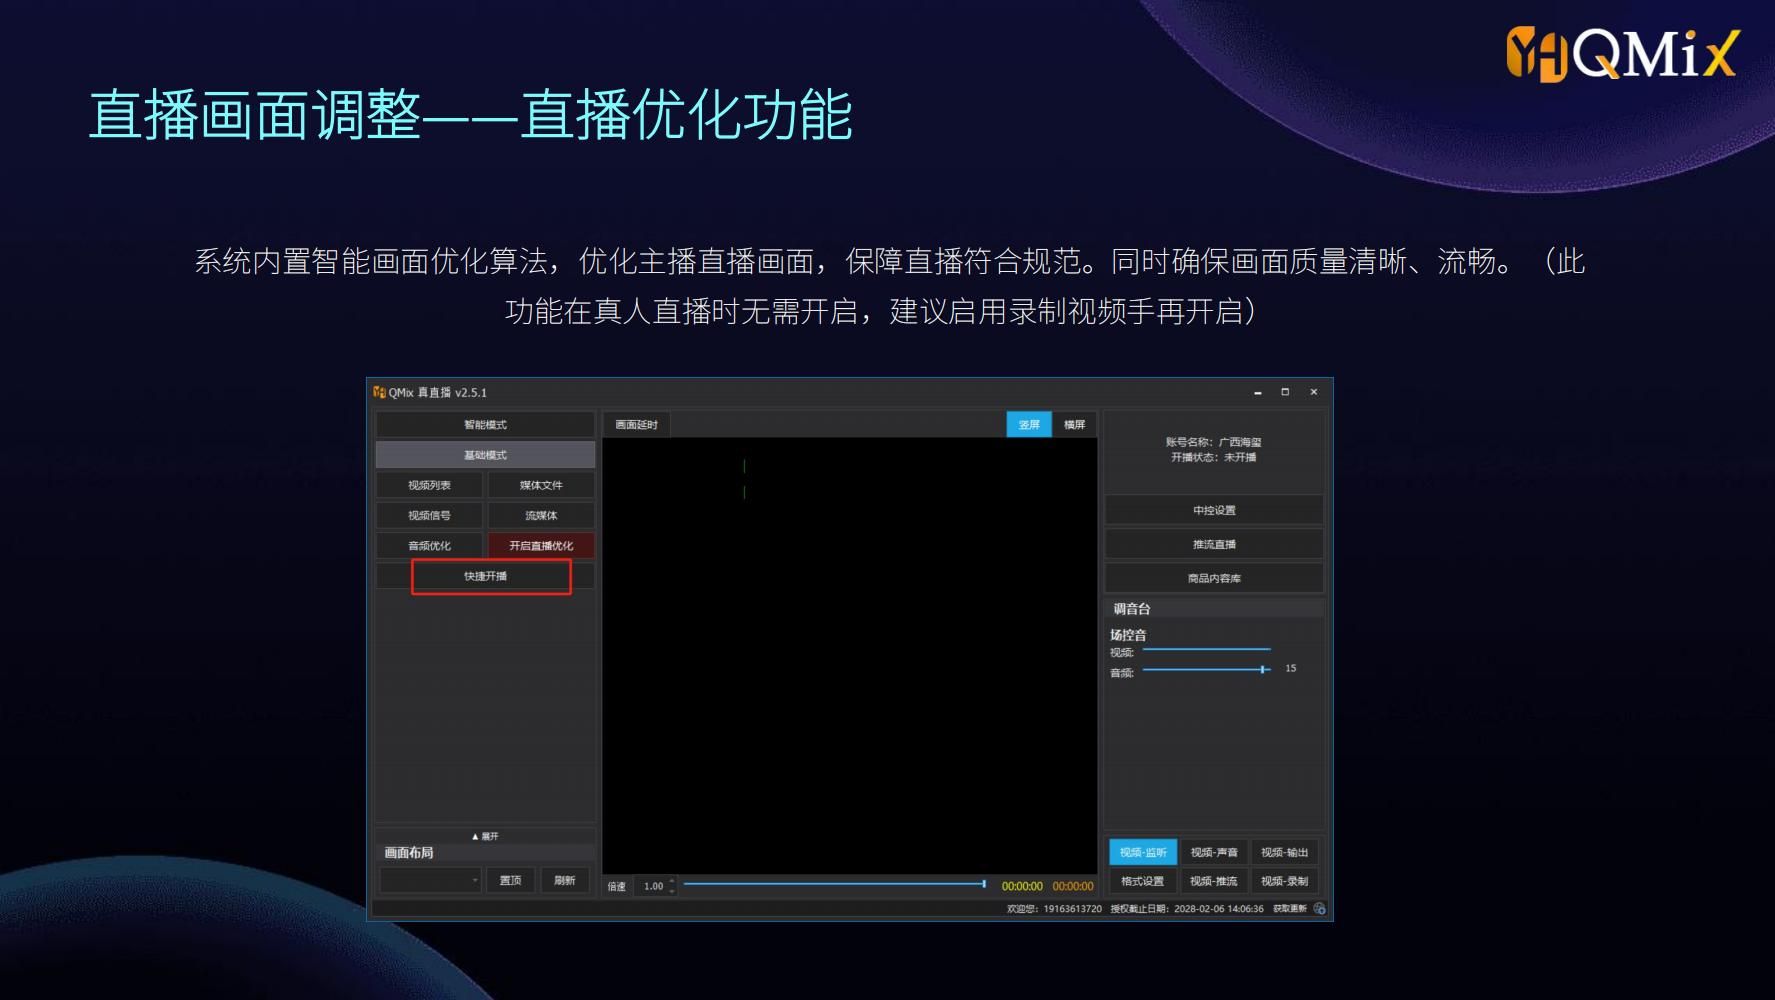Open the 视频列表 video list
This screenshot has height=1000, width=1775.
pos(429,485)
